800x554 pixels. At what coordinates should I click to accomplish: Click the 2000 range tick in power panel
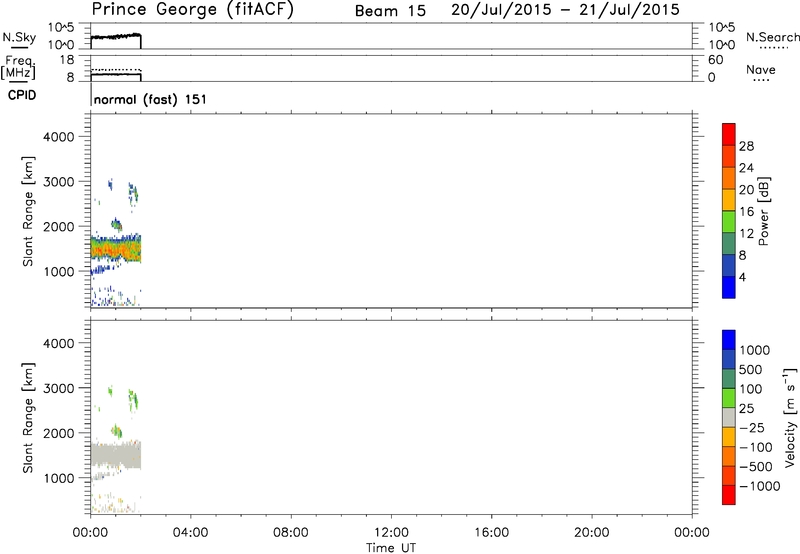click(x=59, y=227)
